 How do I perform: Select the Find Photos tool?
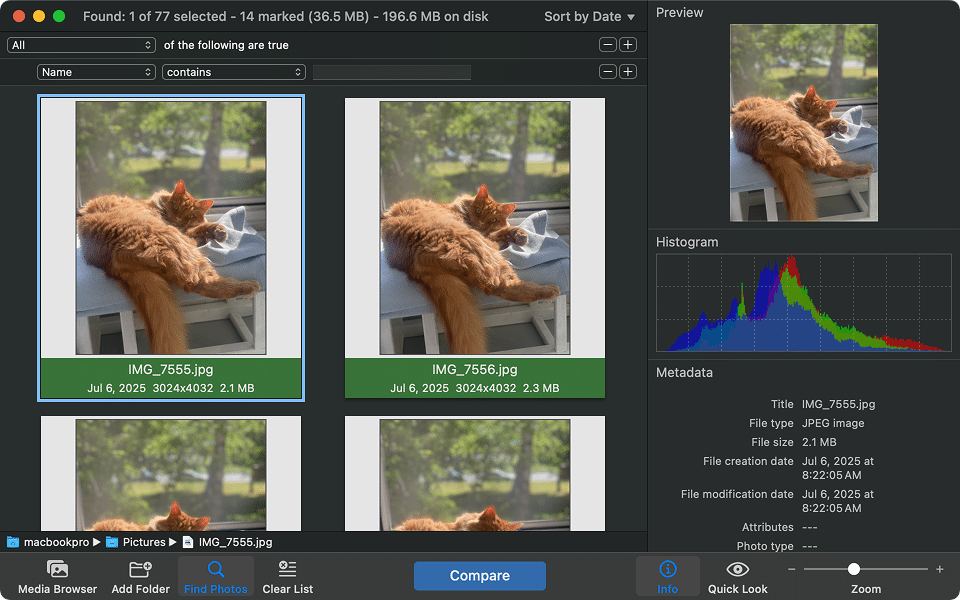[x=216, y=577]
